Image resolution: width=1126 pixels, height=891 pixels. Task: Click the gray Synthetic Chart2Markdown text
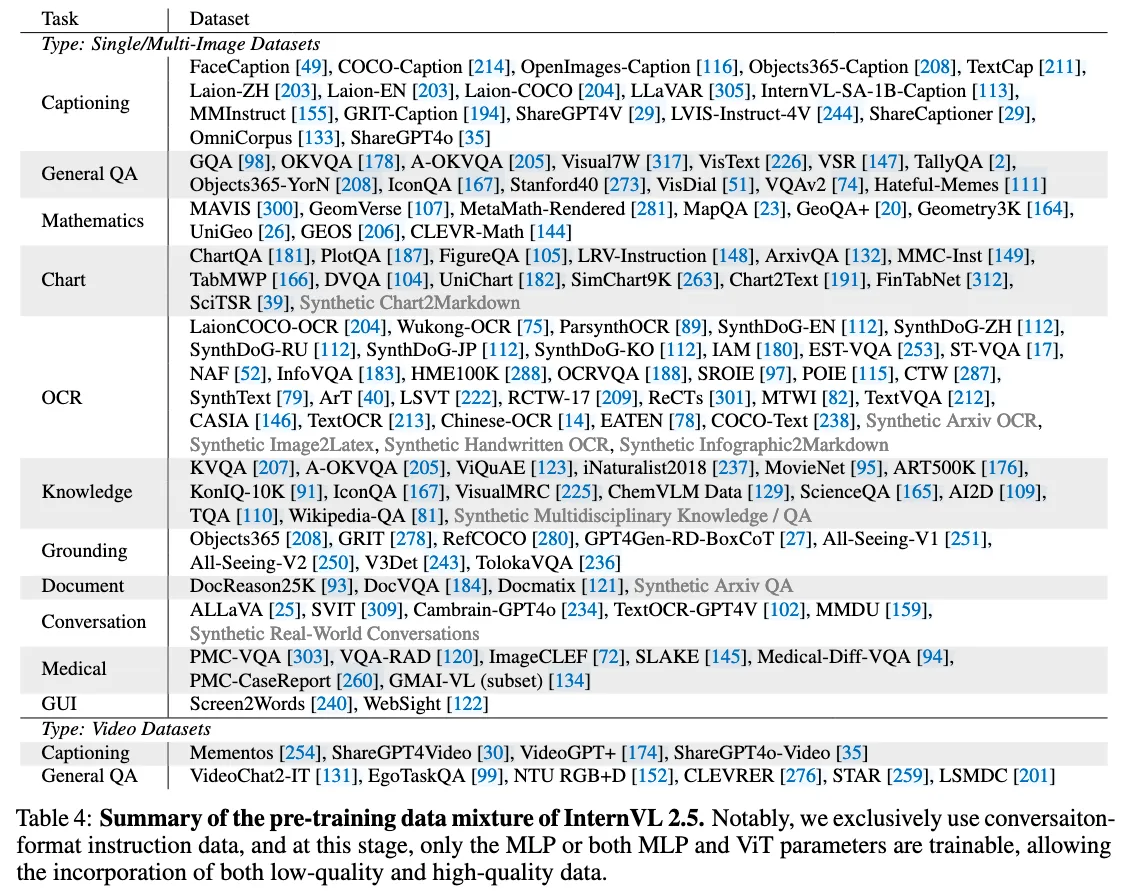[410, 302]
